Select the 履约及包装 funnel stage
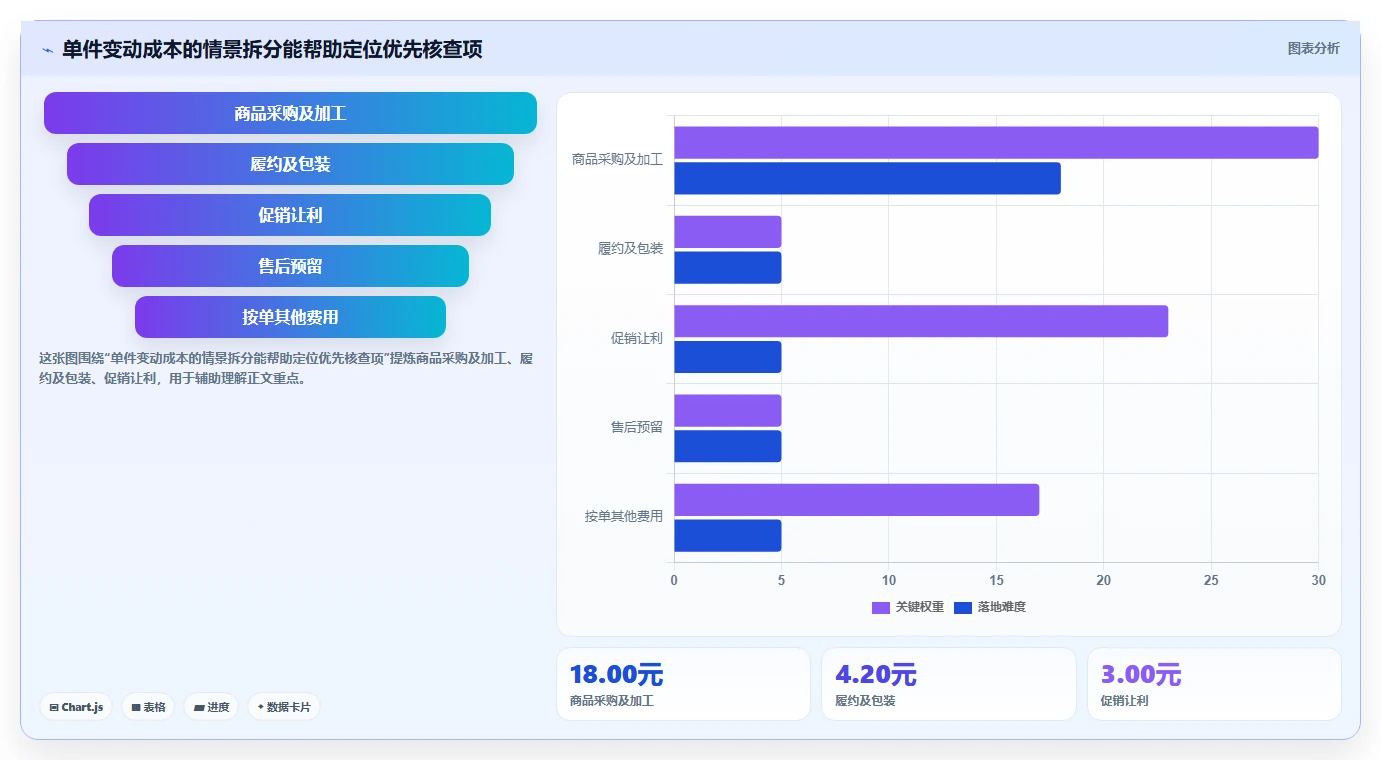Screen dimensions: 1381x760 tap(290, 164)
